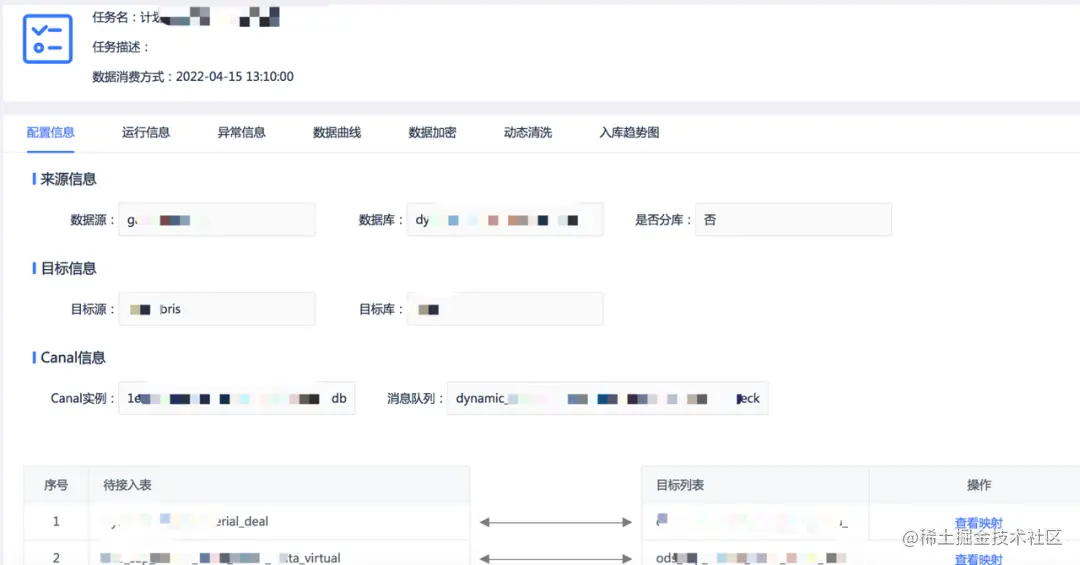Image resolution: width=1080 pixels, height=565 pixels.
Task: Click the 是否分库 field showing 否
Action: [x=793, y=220]
